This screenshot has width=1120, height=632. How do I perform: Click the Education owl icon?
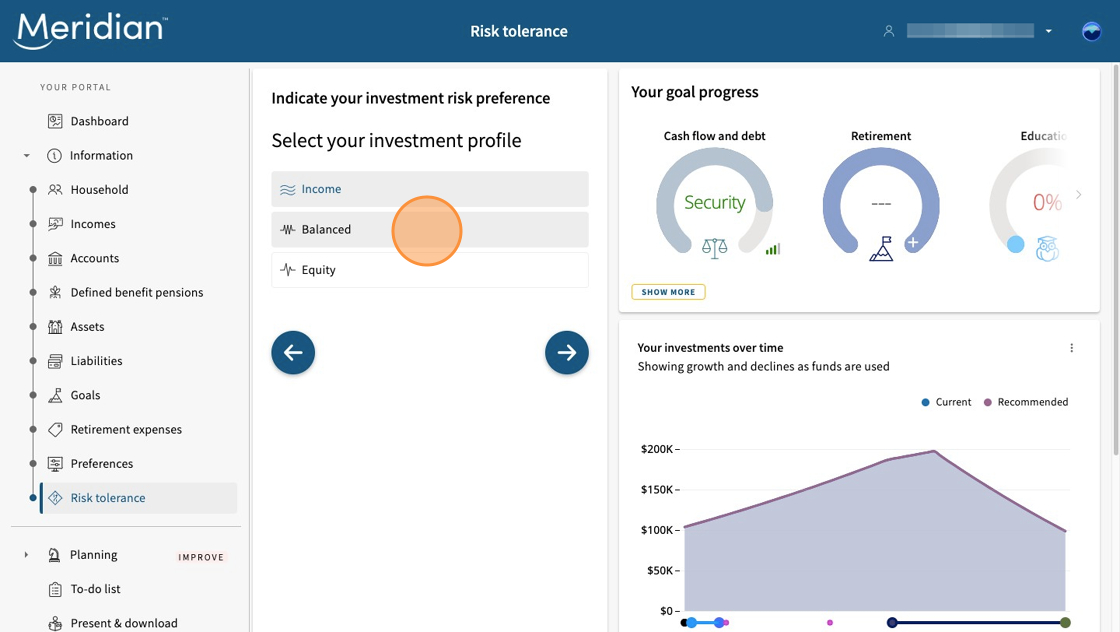[x=1047, y=249]
